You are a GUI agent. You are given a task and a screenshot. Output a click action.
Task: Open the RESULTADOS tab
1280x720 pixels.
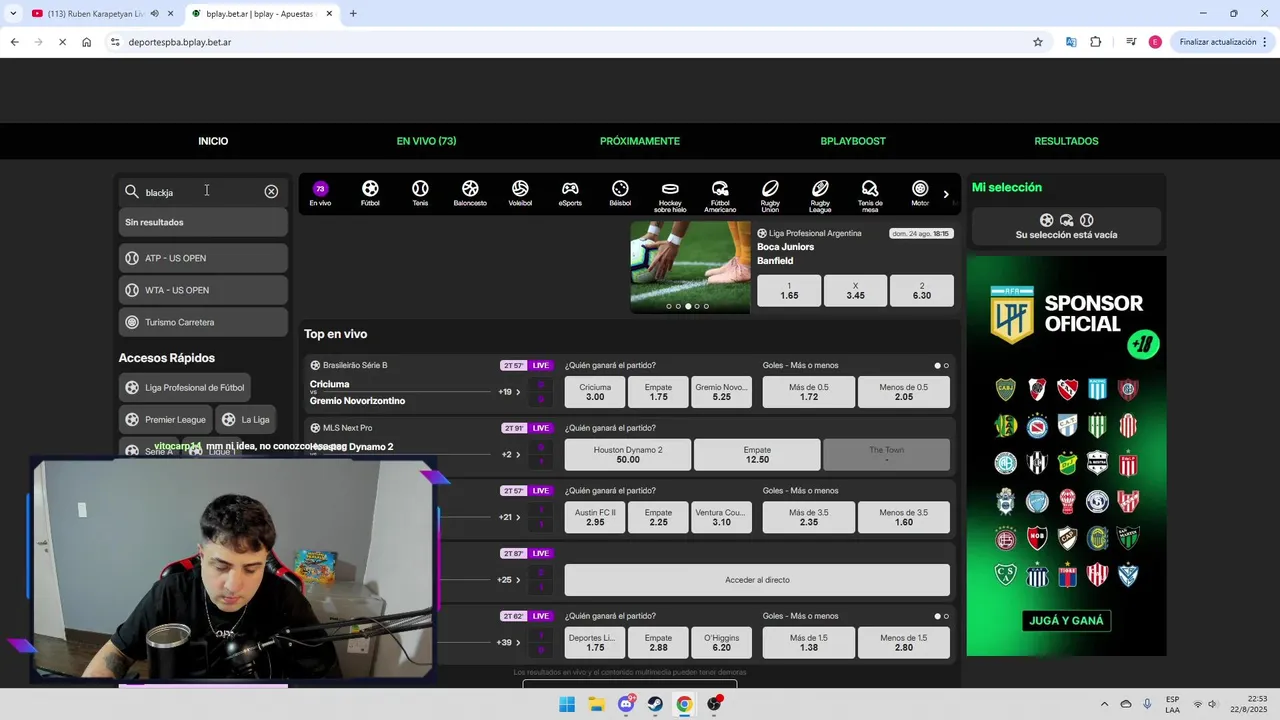pyautogui.click(x=1066, y=141)
